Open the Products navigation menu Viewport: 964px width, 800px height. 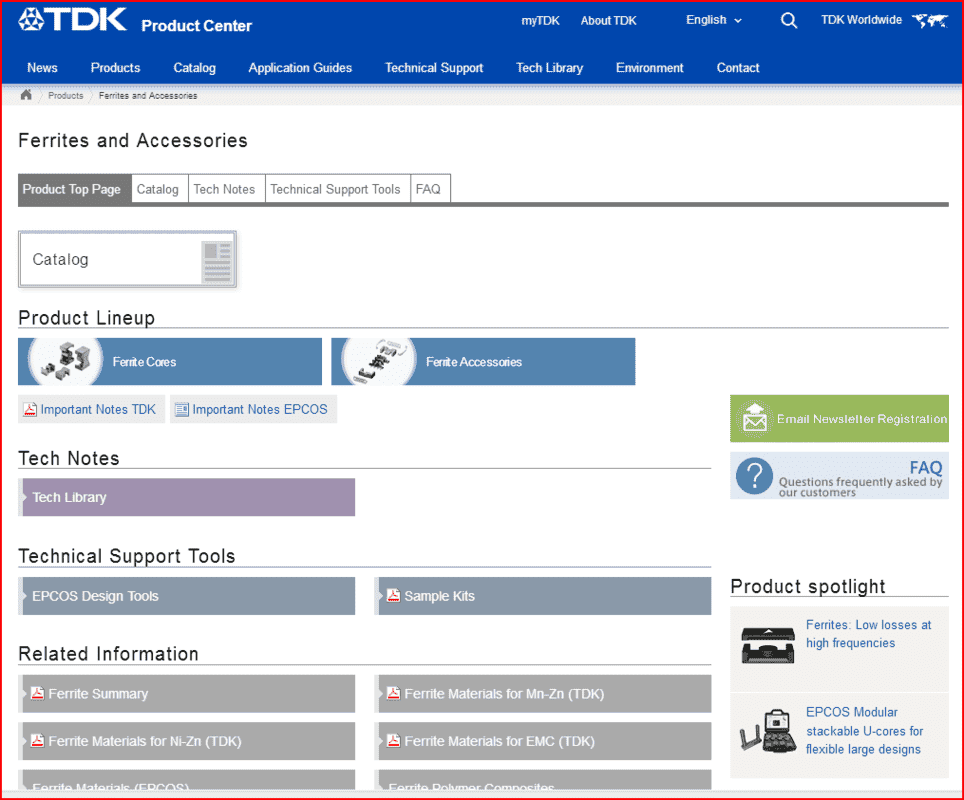tap(115, 68)
